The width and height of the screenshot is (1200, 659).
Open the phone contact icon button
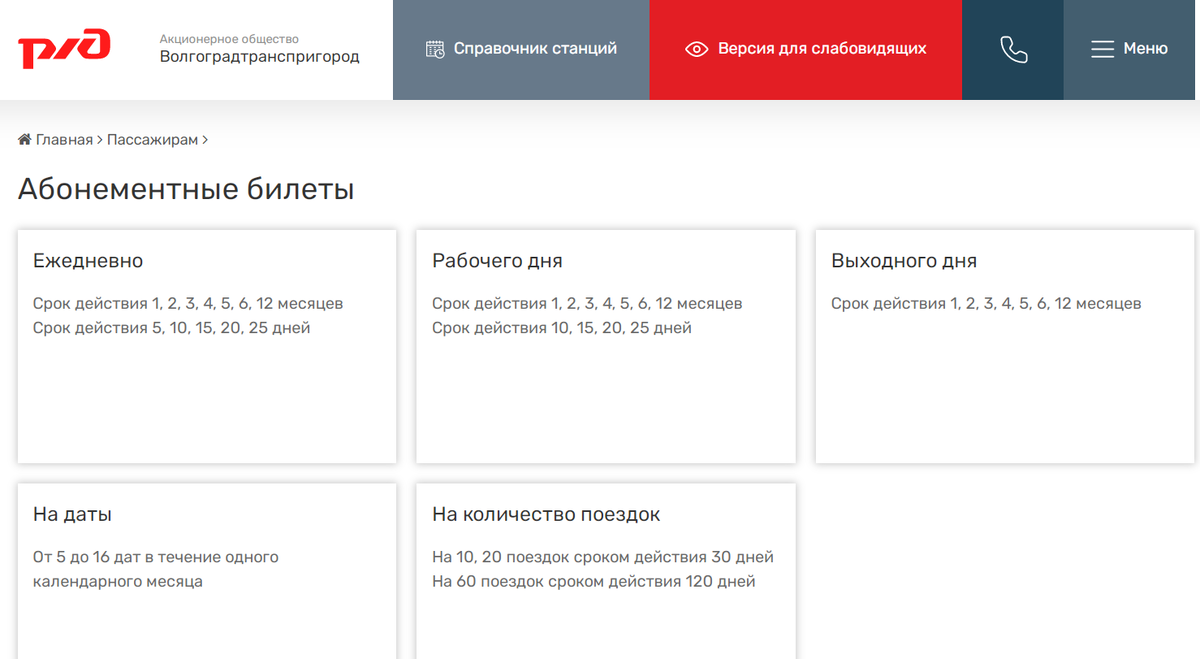point(1013,50)
